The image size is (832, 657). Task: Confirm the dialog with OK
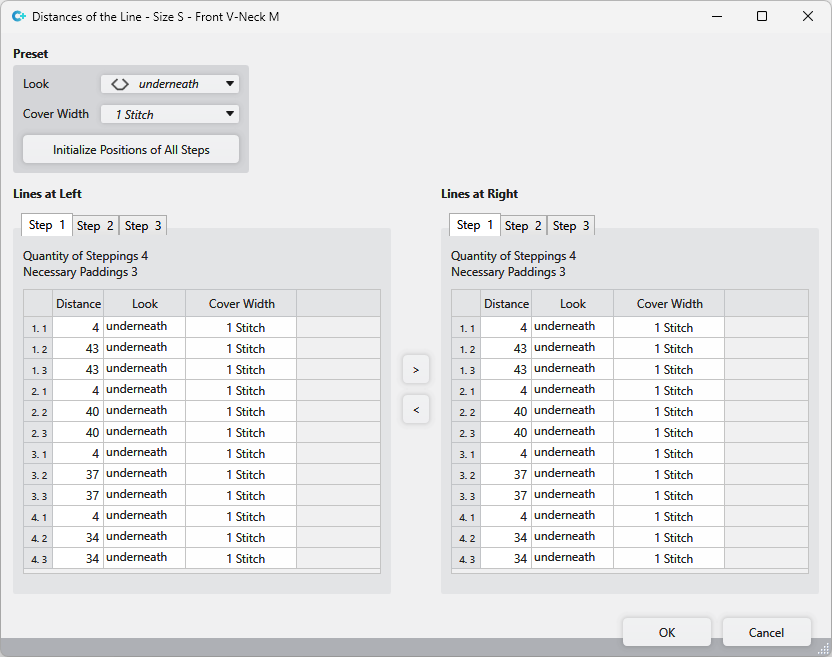tap(666, 632)
